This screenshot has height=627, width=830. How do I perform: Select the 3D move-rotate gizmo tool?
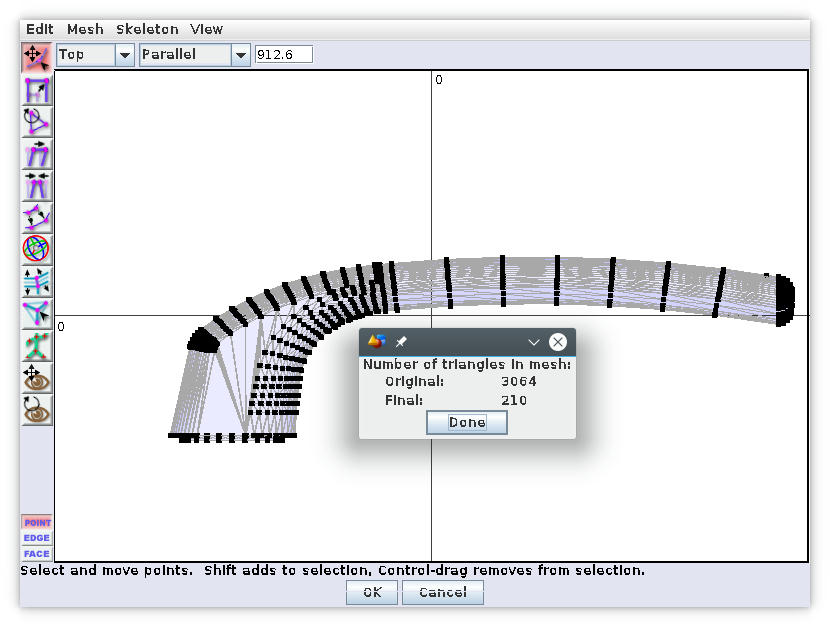pyautogui.click(x=37, y=249)
